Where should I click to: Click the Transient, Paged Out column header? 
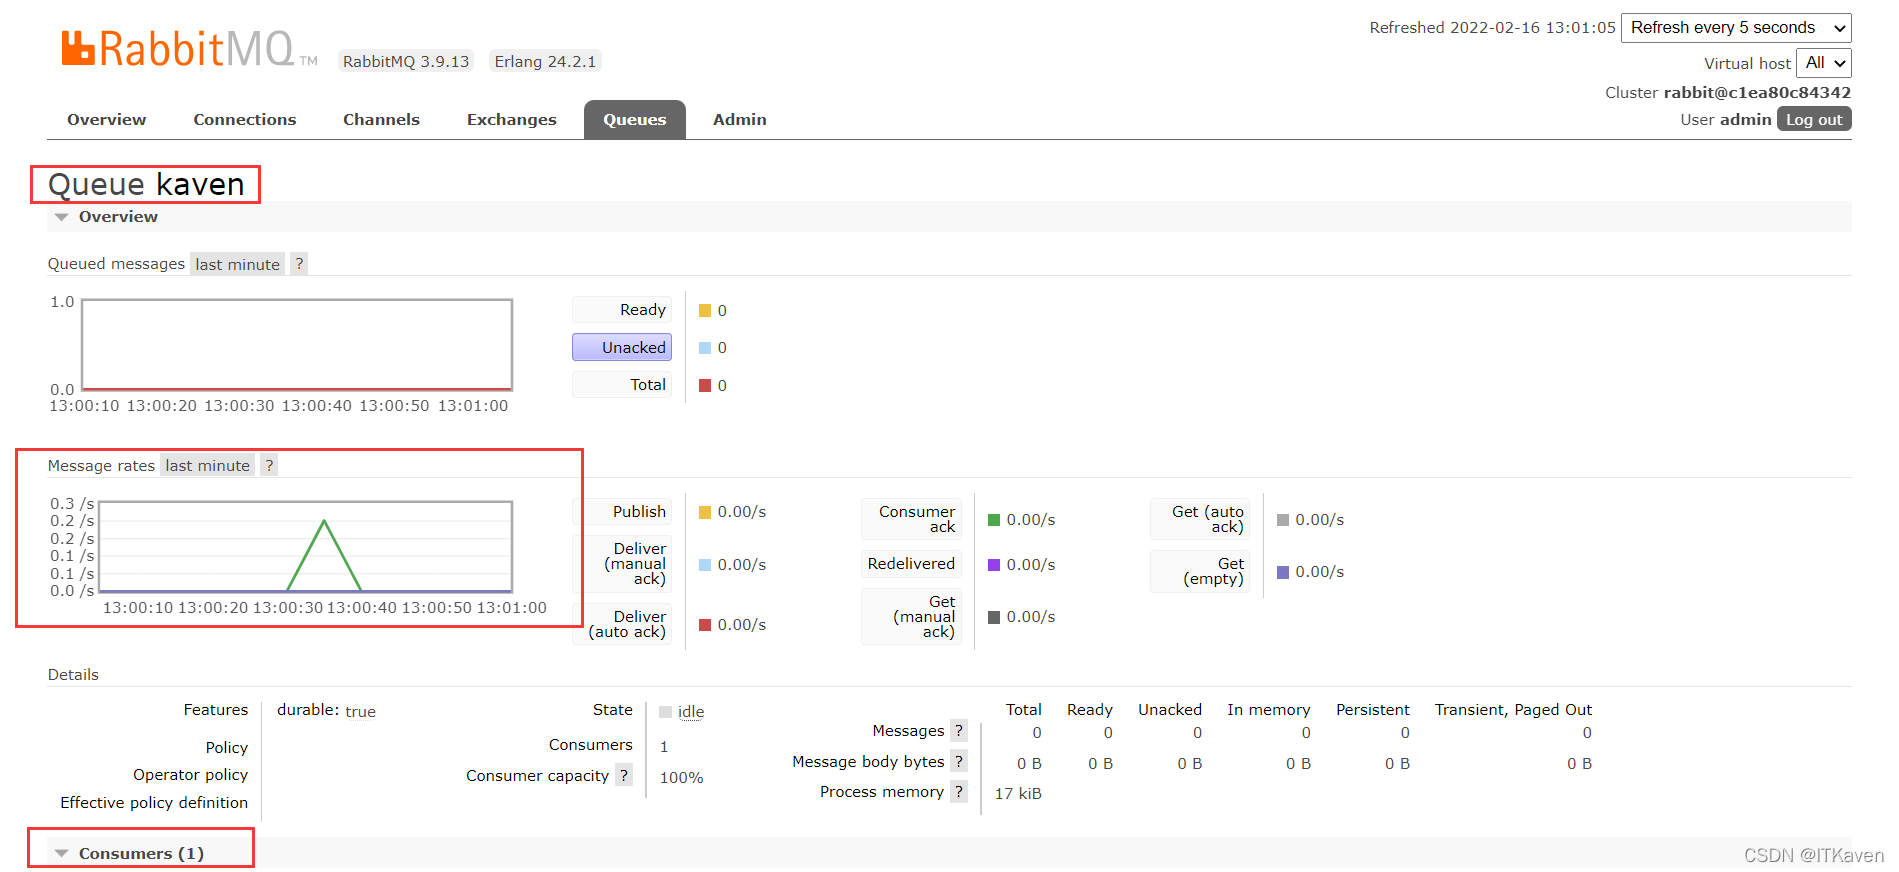[1513, 710]
